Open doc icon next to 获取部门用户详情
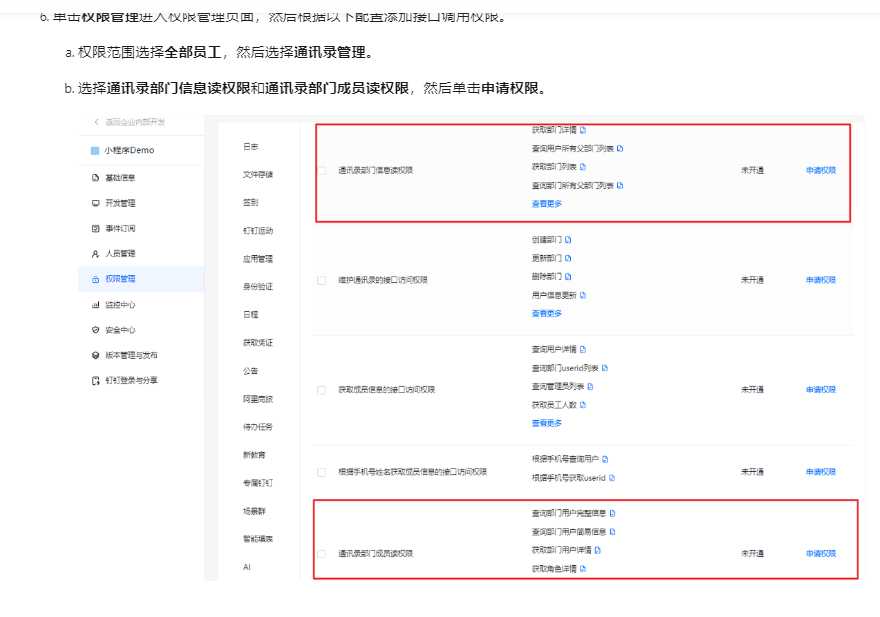The width and height of the screenshot is (880, 617). [x=598, y=550]
